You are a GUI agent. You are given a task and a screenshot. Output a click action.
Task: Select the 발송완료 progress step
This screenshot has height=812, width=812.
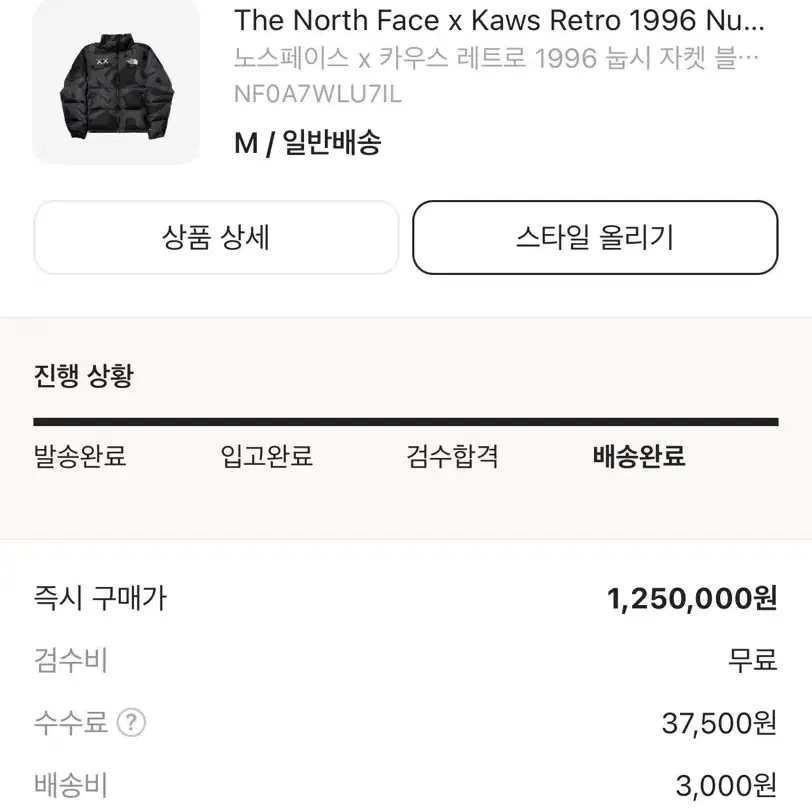tap(80, 456)
